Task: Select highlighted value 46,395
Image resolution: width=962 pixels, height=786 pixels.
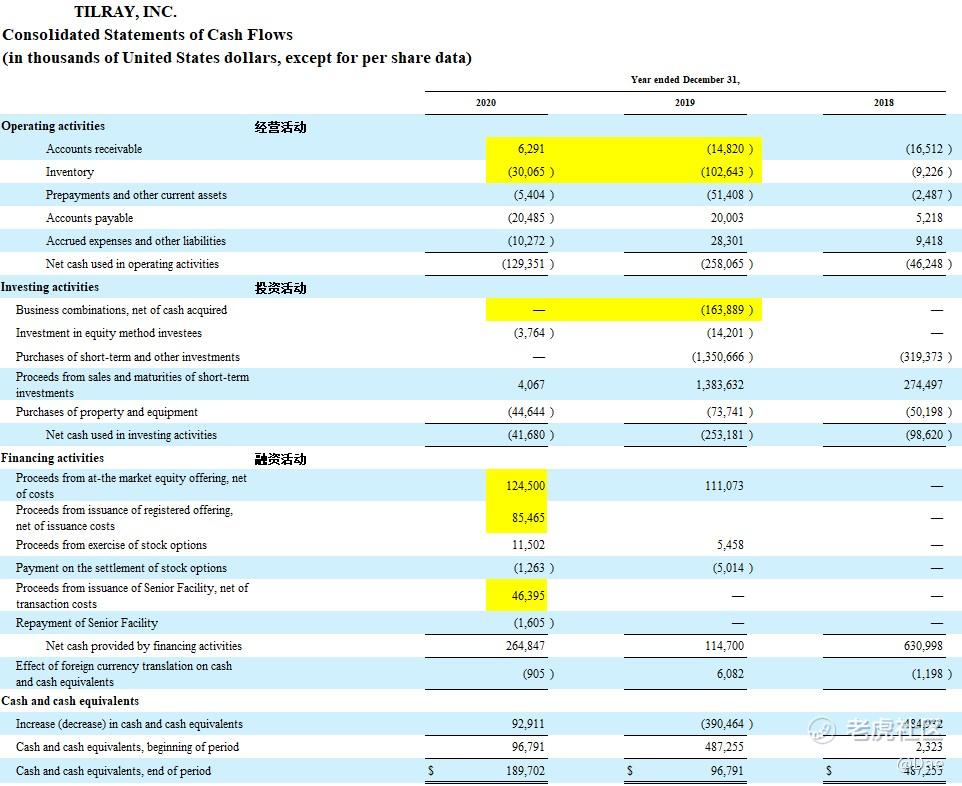Action: 528,596
